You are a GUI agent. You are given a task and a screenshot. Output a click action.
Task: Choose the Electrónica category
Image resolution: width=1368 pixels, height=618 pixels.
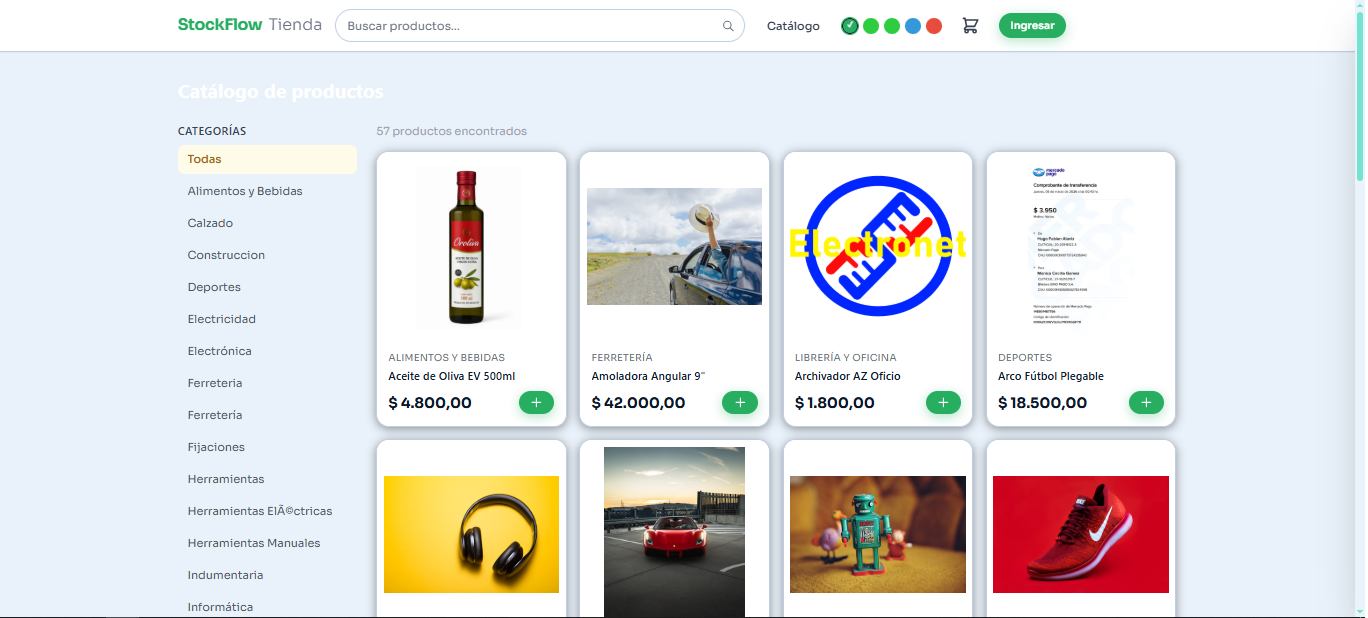[220, 351]
